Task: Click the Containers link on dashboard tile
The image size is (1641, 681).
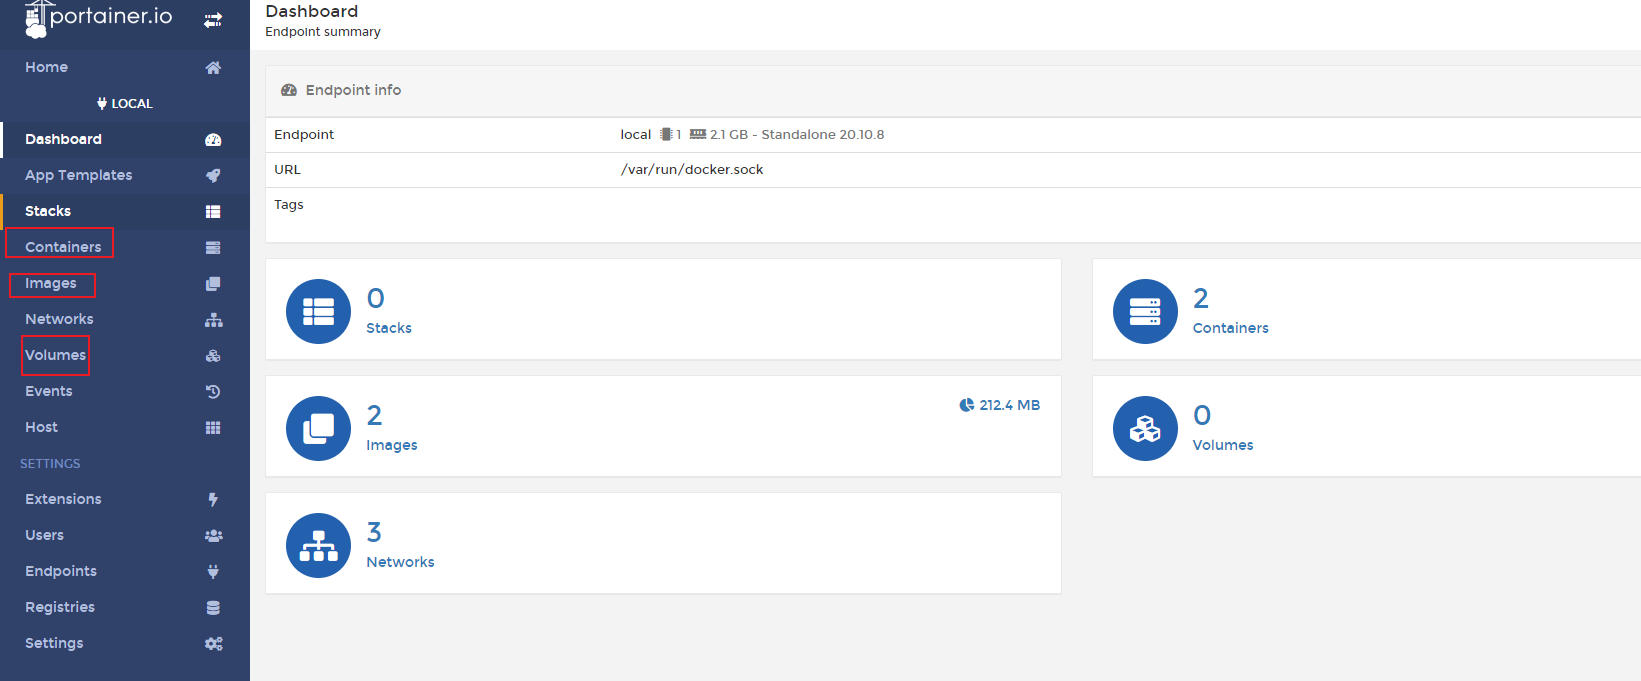Action: point(1230,328)
